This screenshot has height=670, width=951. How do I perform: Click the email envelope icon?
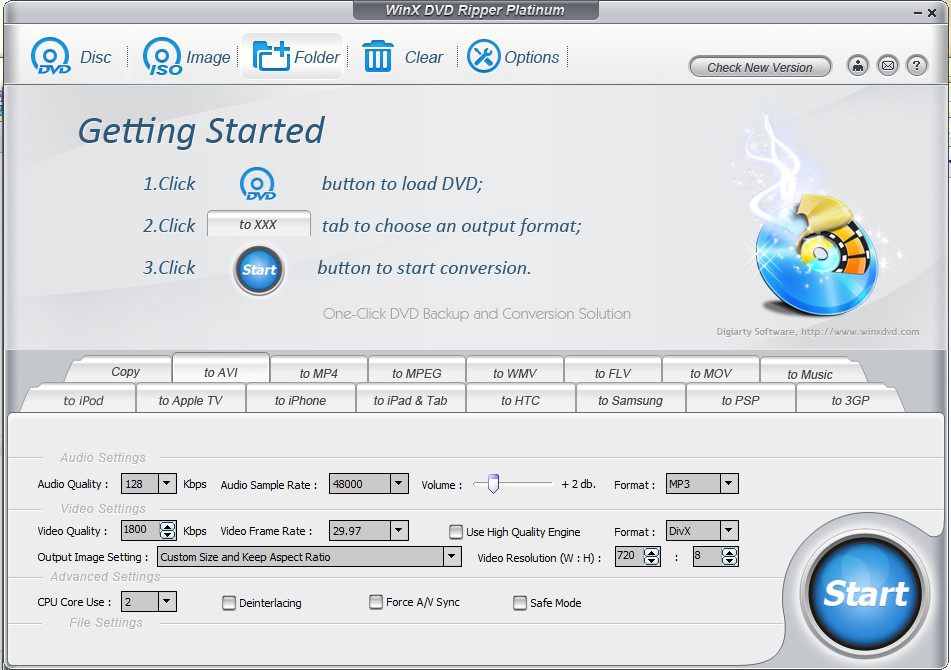click(x=887, y=67)
